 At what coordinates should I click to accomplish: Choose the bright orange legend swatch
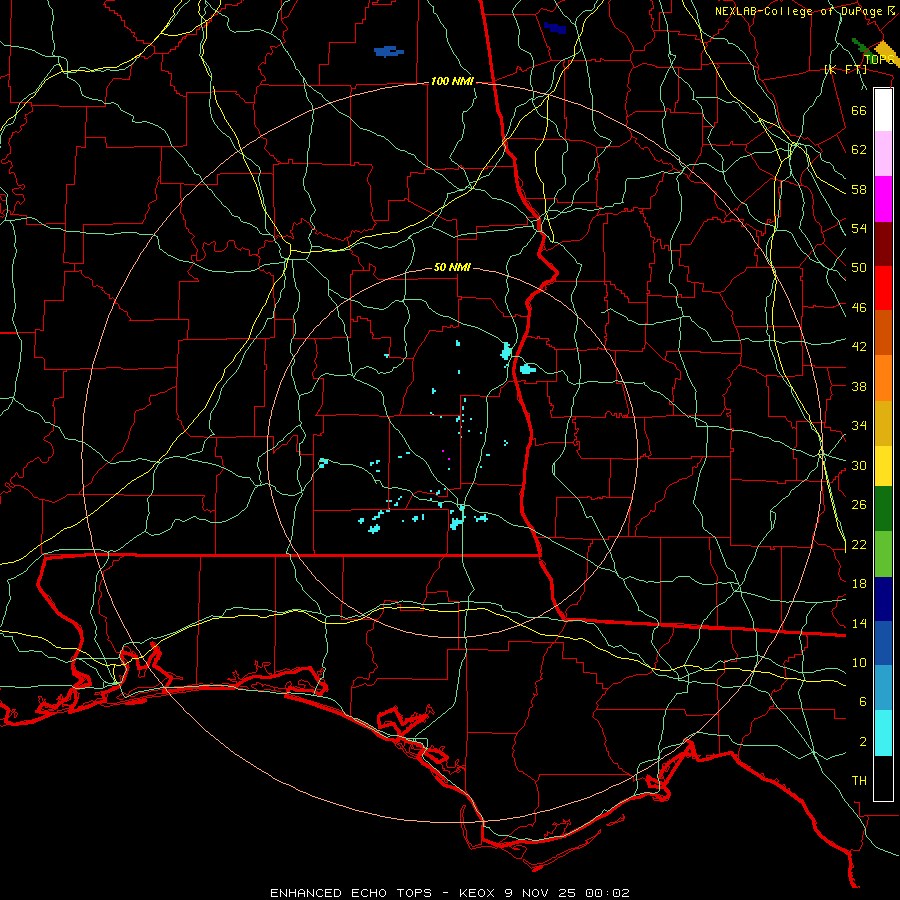tap(883, 378)
